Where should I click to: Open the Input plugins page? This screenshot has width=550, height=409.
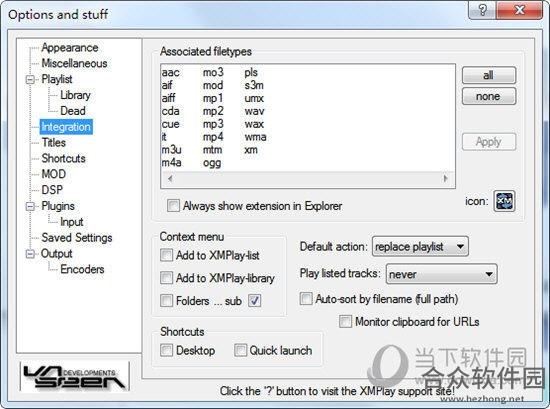72,222
